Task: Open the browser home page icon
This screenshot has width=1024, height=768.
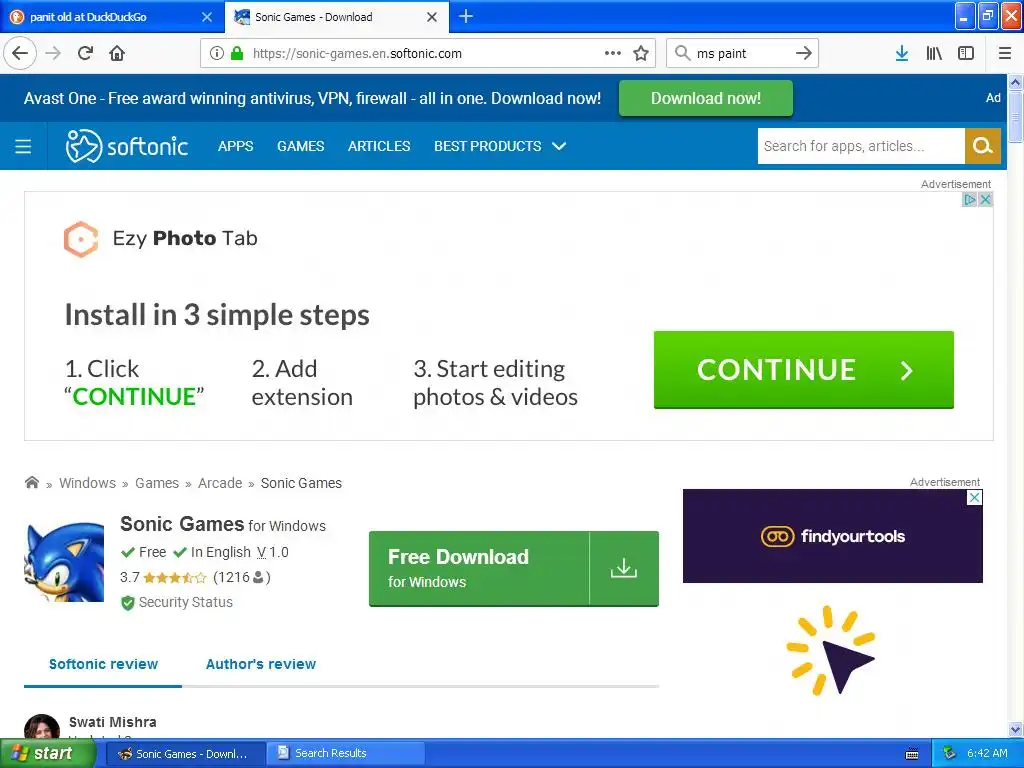Action: (x=117, y=53)
